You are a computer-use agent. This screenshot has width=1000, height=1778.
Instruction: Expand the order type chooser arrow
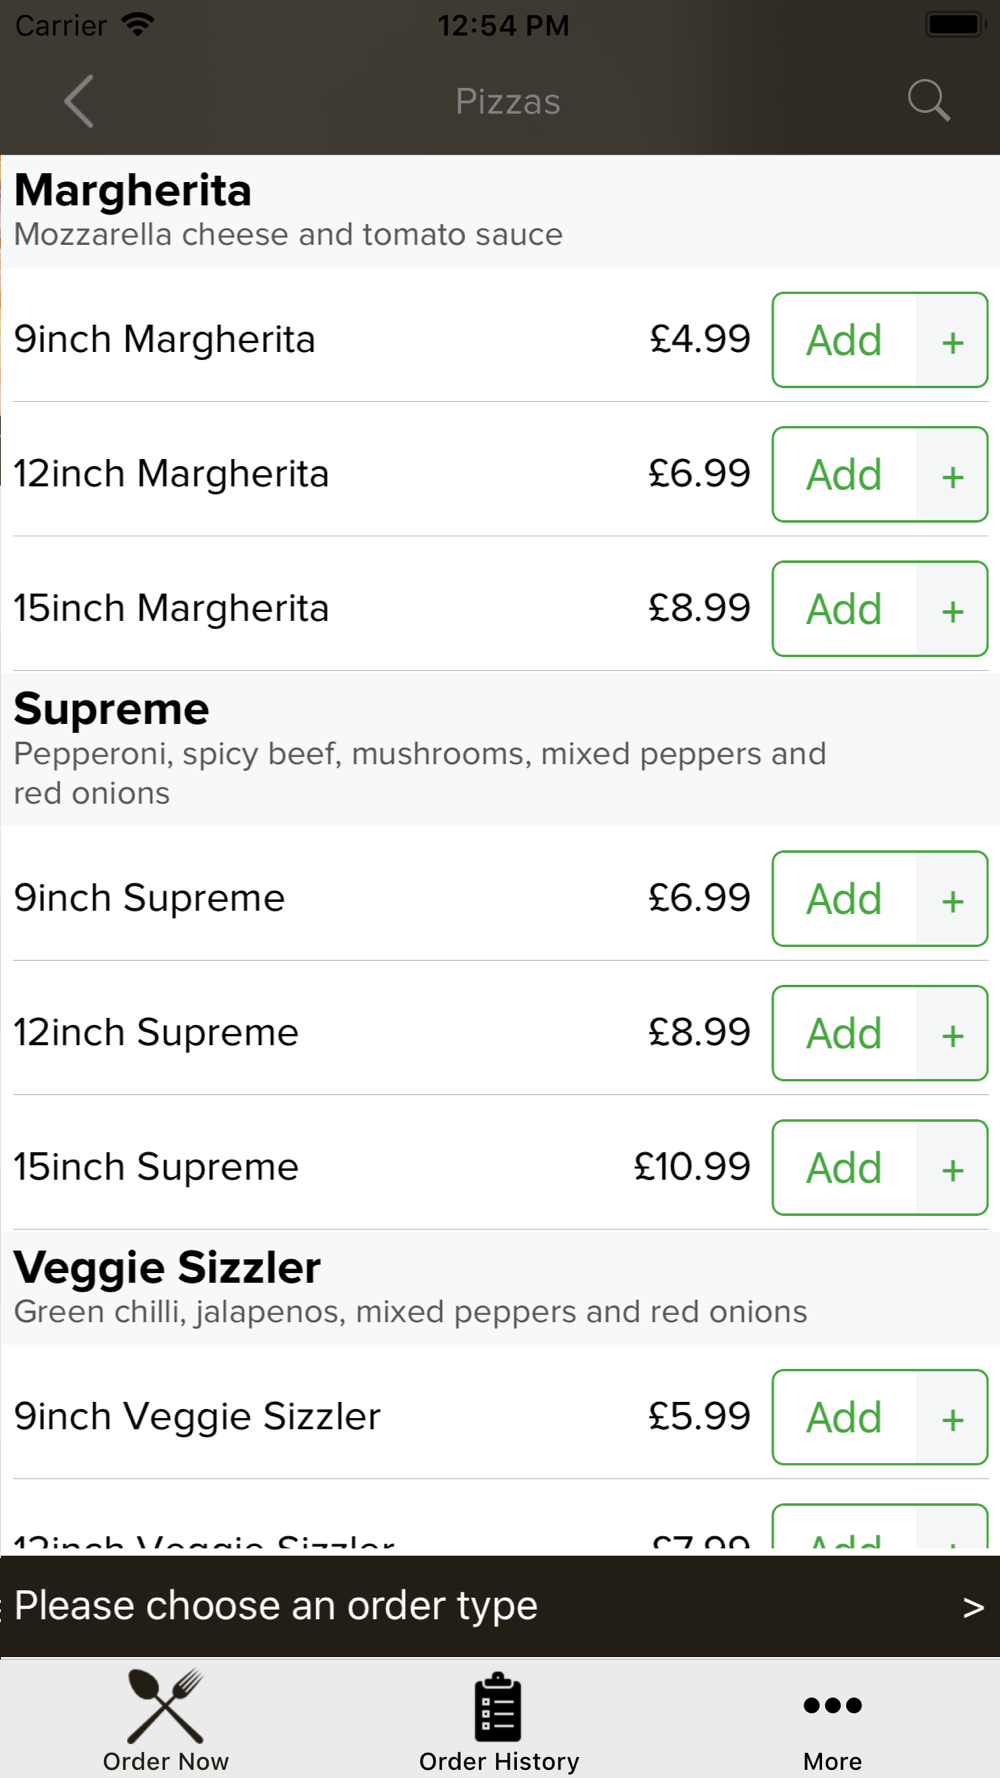(x=973, y=1607)
